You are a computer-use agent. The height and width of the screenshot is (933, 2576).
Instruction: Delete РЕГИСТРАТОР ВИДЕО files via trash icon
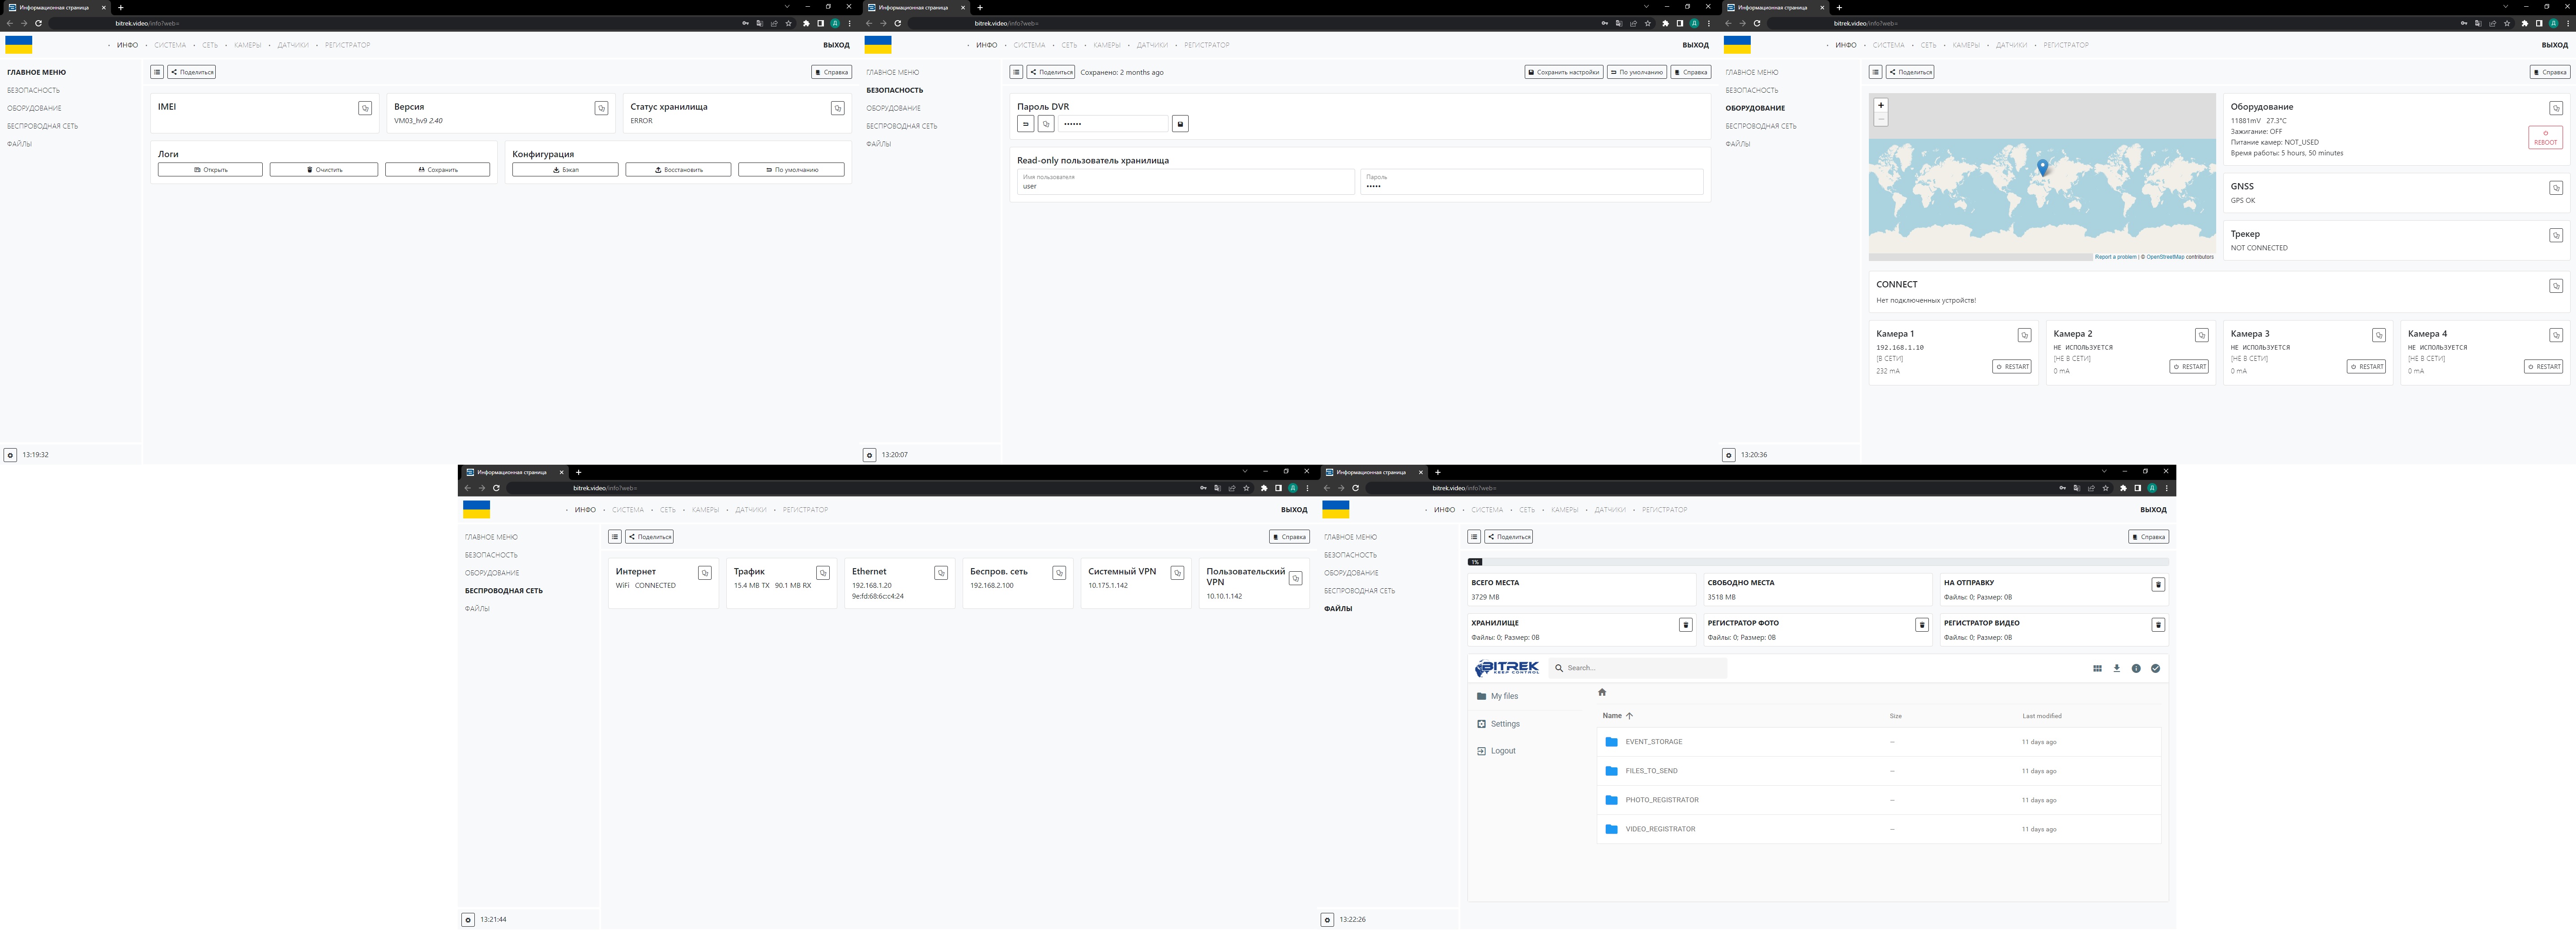point(2157,625)
